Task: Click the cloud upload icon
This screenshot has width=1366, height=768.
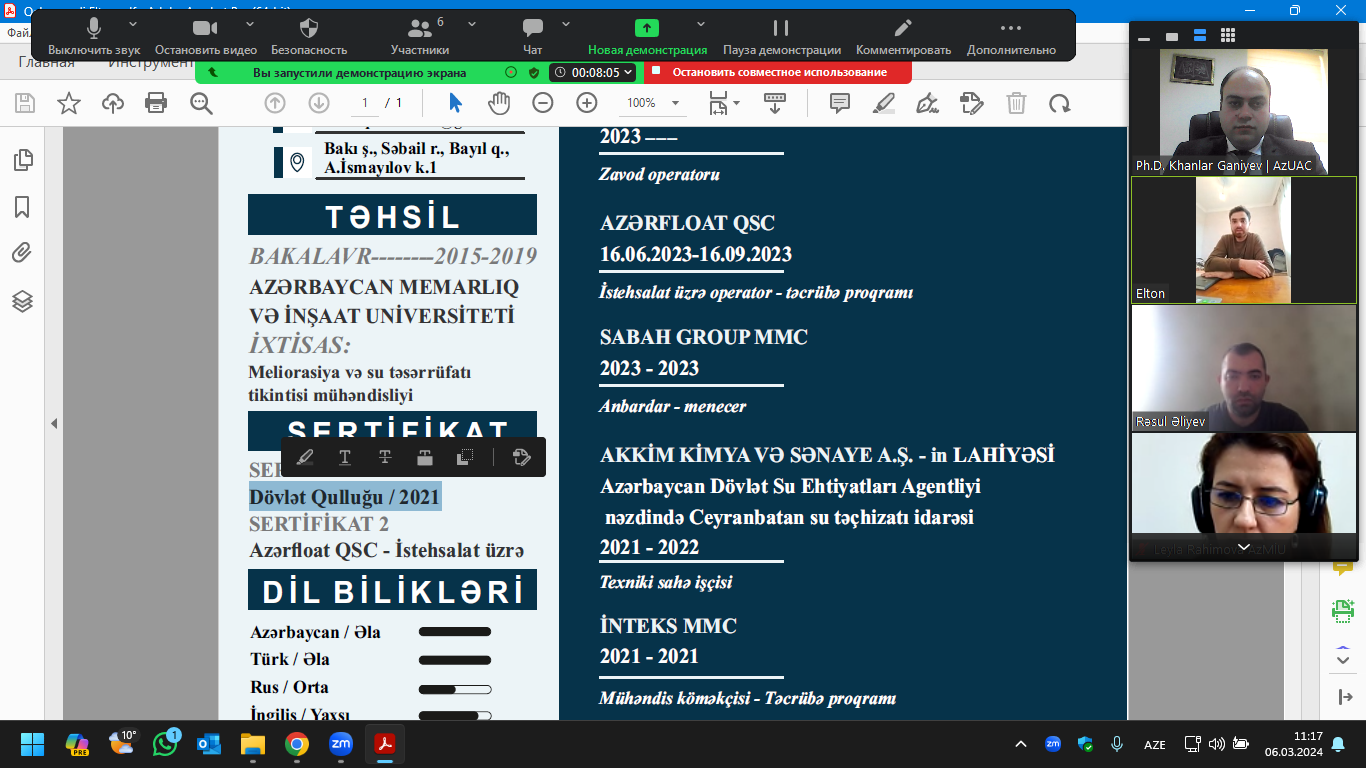Action: 113,103
